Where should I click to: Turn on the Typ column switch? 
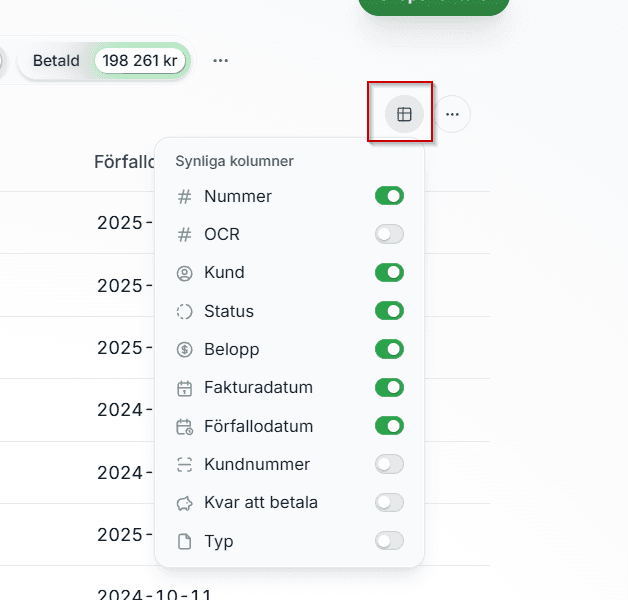coord(389,541)
